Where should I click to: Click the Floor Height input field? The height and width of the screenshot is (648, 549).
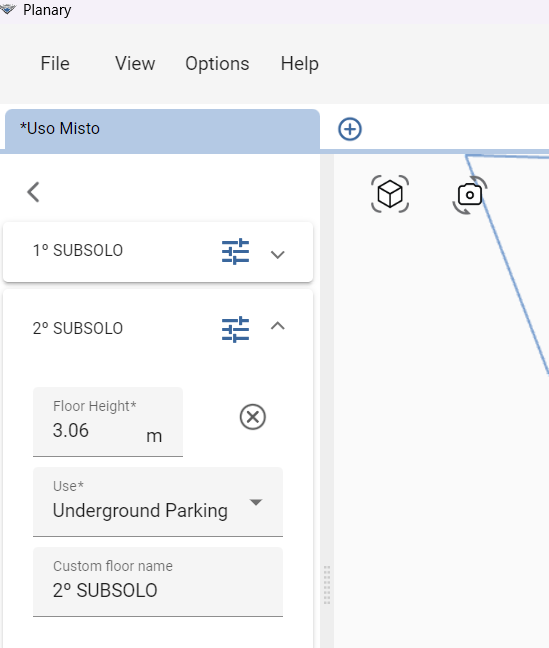pyautogui.click(x=108, y=422)
